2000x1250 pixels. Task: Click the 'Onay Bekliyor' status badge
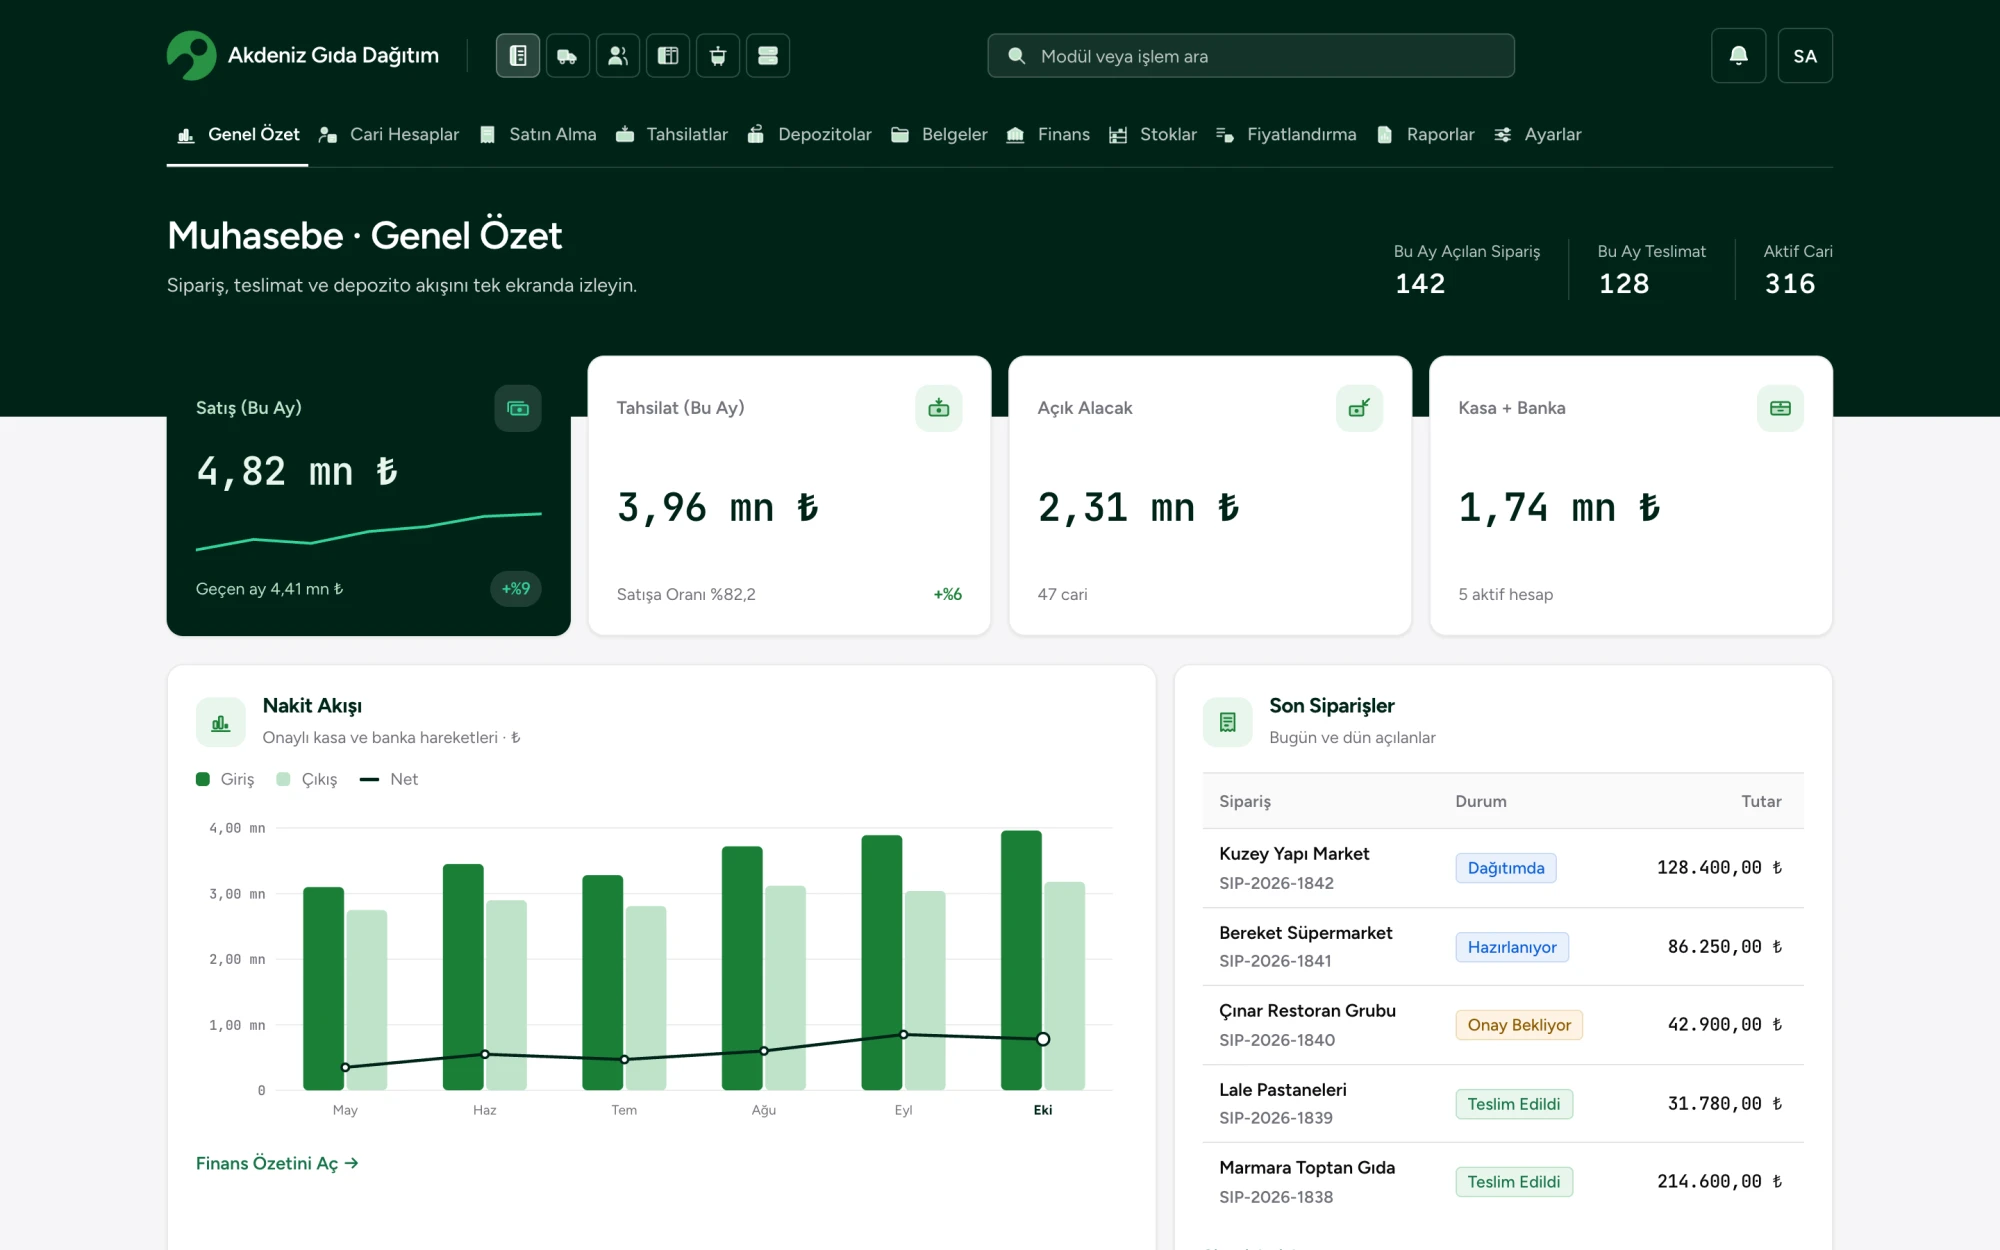1519,1025
